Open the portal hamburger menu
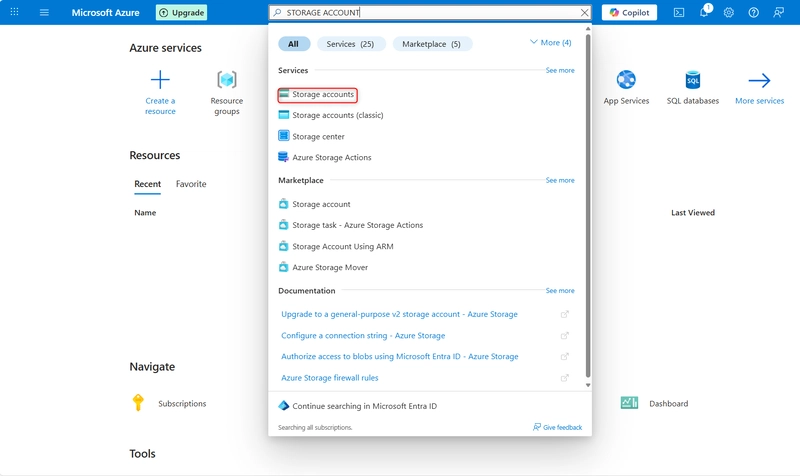Image resolution: width=800 pixels, height=476 pixels. (x=44, y=13)
